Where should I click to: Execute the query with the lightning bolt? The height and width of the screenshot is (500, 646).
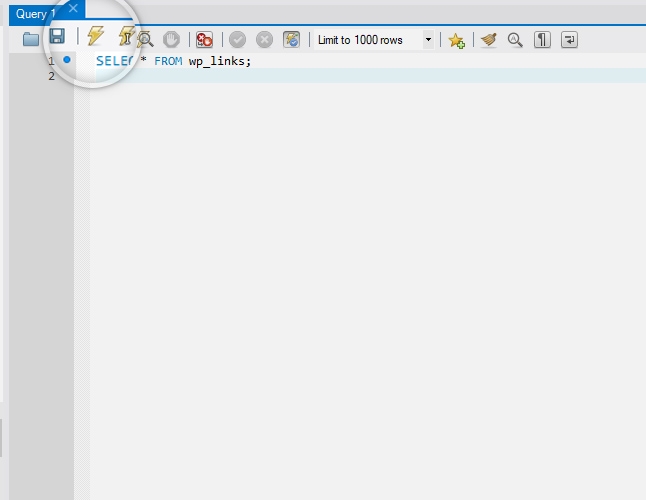(x=96, y=35)
